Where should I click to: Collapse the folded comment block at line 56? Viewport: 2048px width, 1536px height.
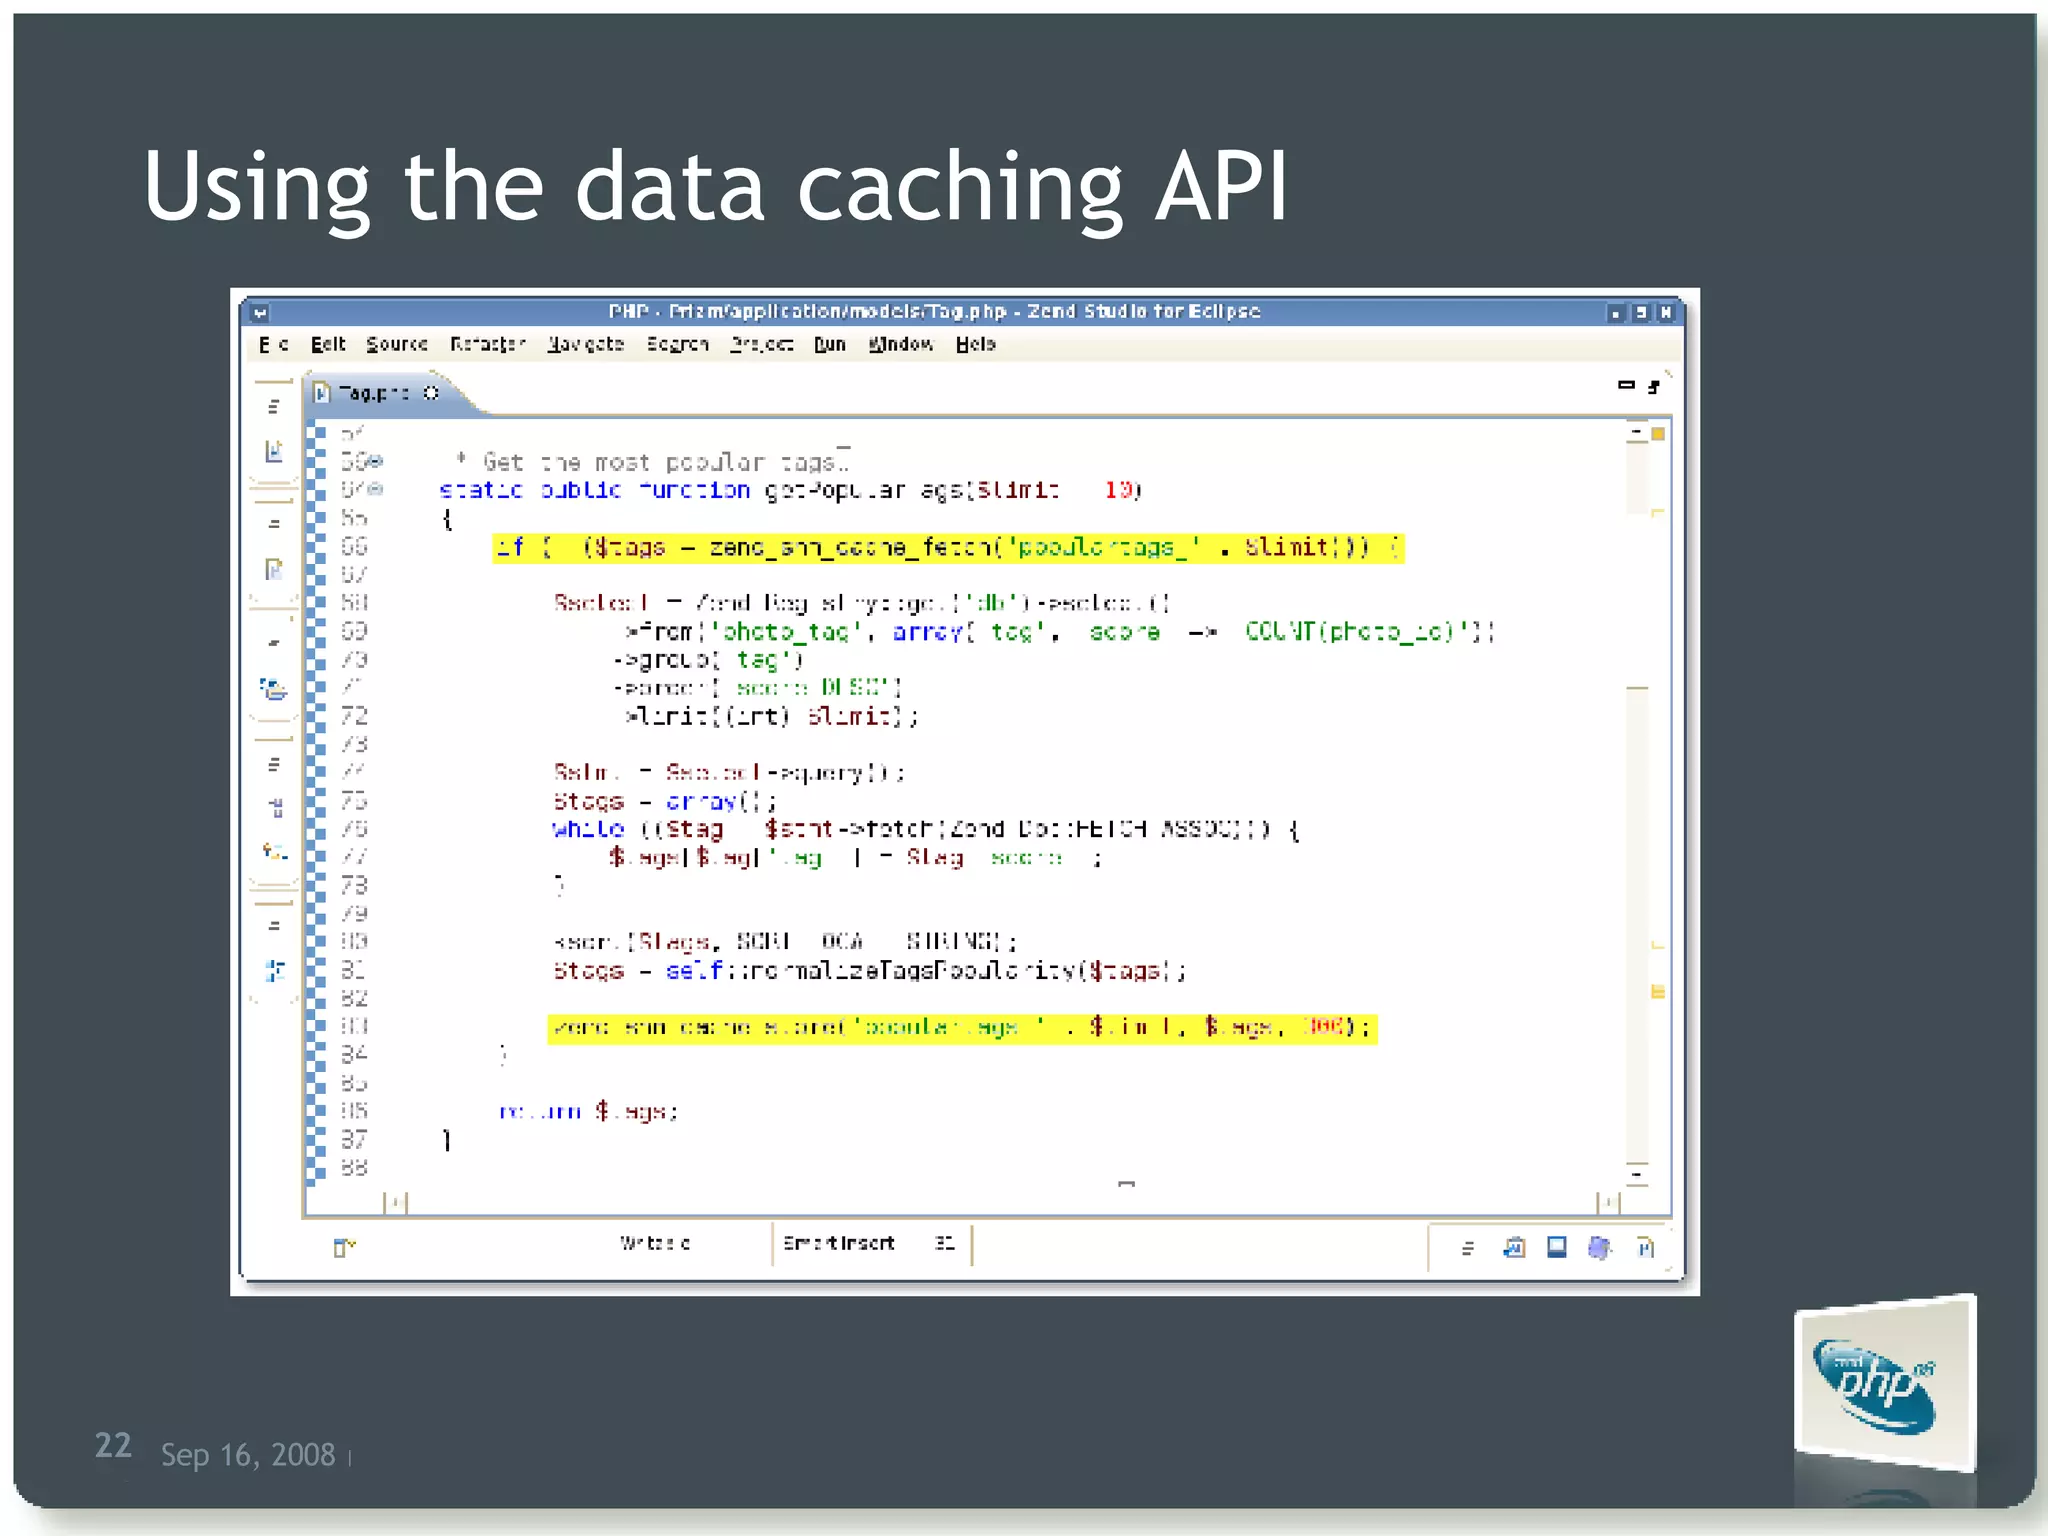coord(375,461)
